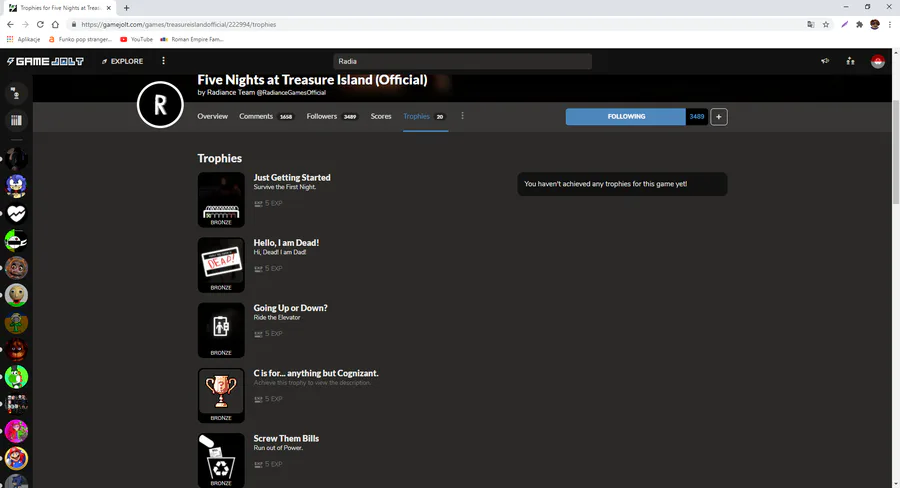Open the Extensions puzzle piece menu
This screenshot has height=488, width=900.
859,25
